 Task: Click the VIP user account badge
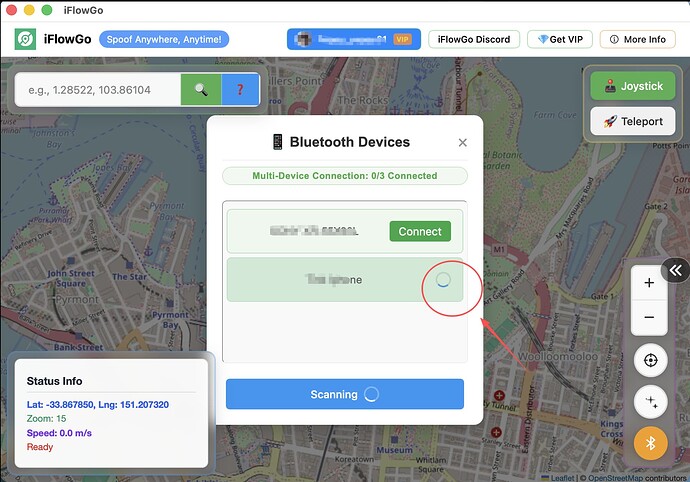click(x=354, y=39)
